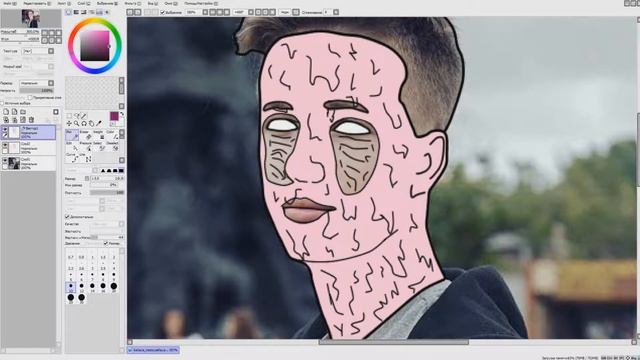Screen dimensions: 640x360
Task: Adjust the brush size slider
Action: [107, 179]
